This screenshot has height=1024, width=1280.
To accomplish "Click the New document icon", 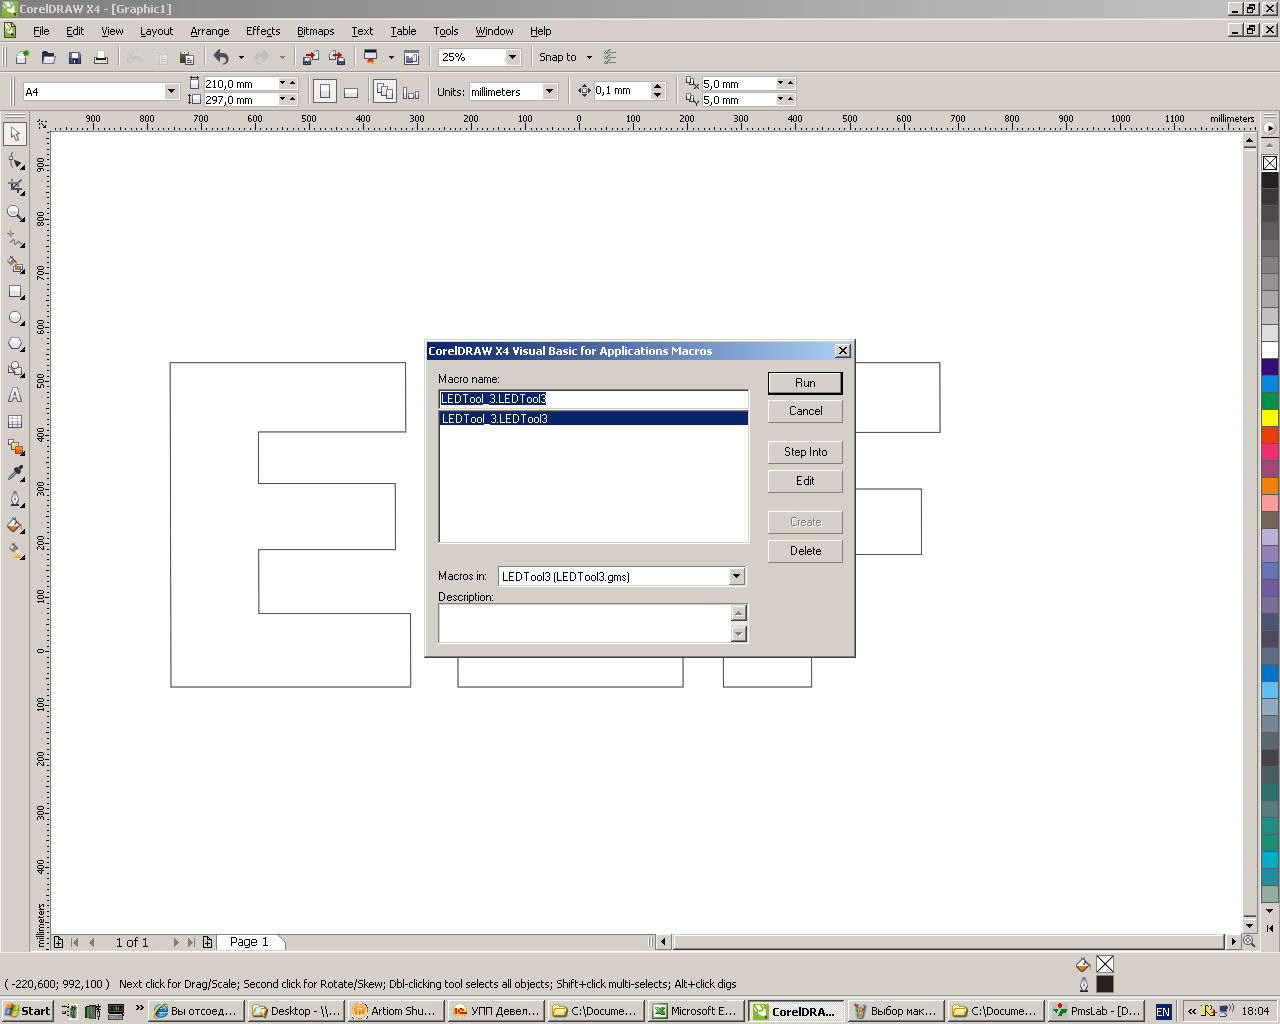I will point(22,57).
